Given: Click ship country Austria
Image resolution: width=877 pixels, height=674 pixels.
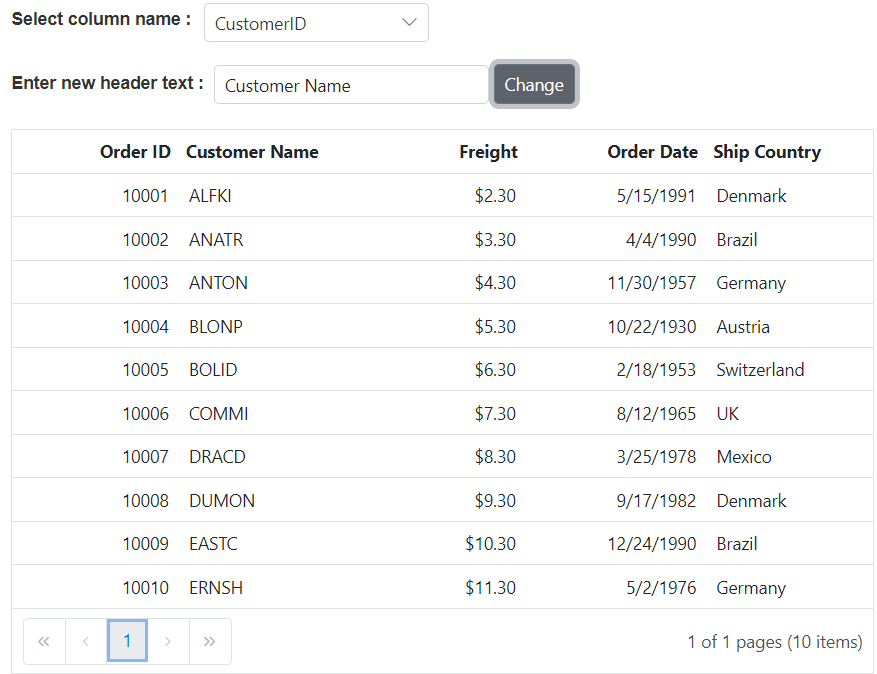Looking at the screenshot, I should pyautogui.click(x=743, y=326).
